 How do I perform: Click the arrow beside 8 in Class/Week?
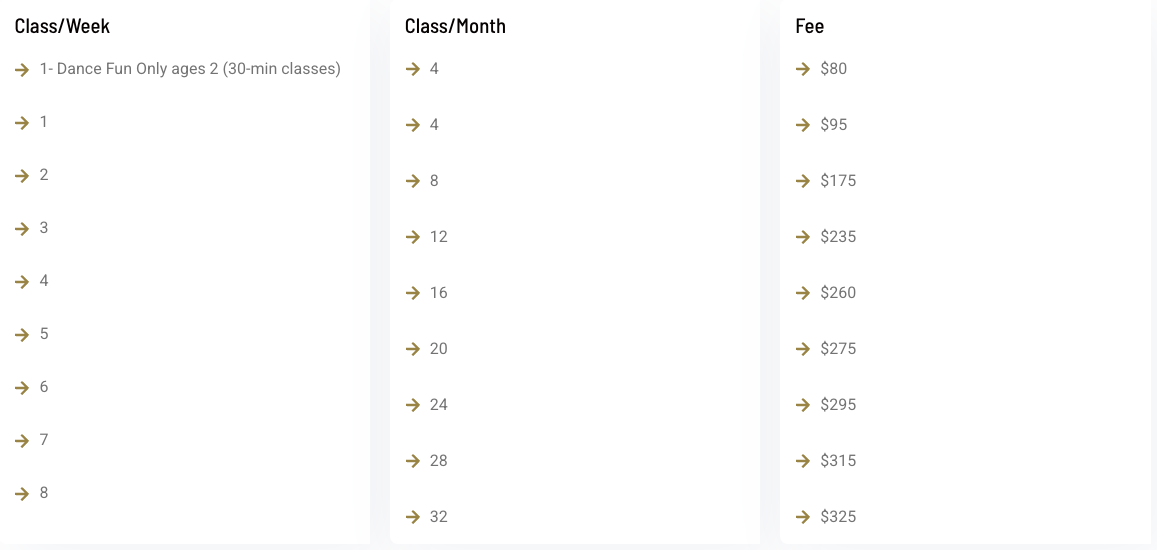(x=22, y=493)
